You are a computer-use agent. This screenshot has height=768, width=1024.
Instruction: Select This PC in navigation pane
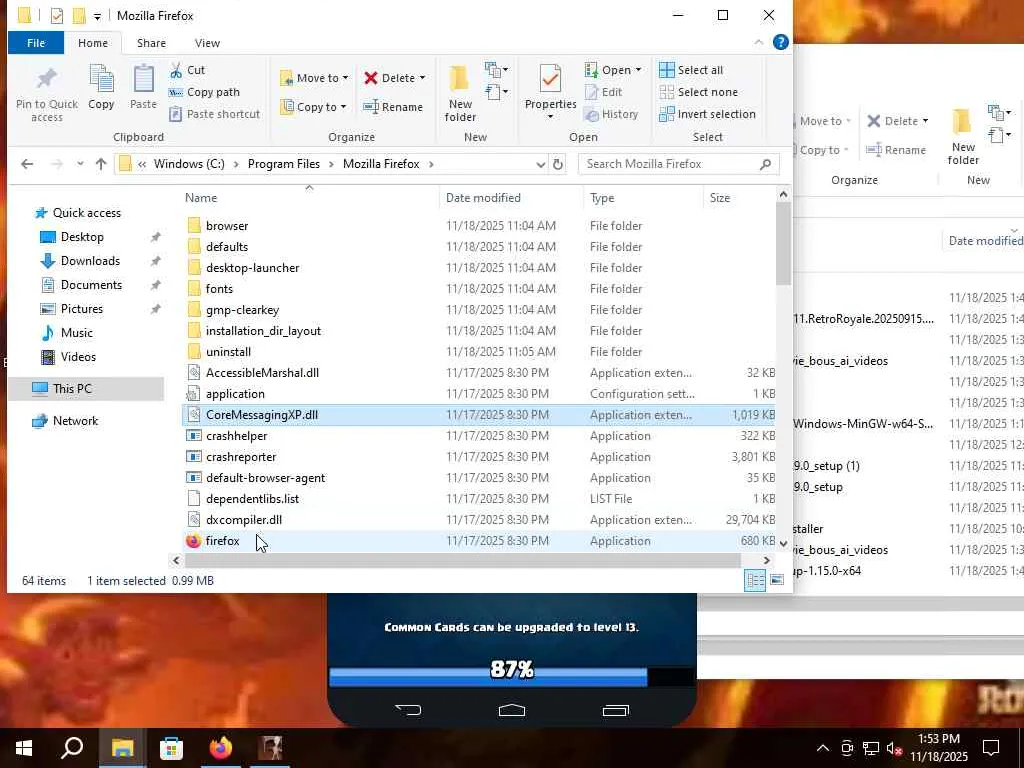click(x=72, y=389)
